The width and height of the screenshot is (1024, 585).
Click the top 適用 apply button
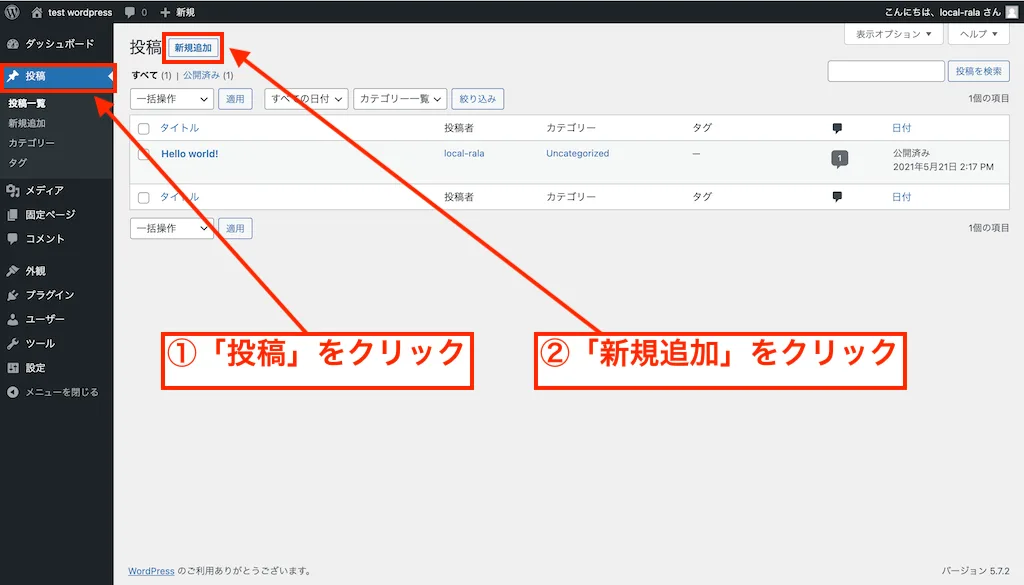(235, 99)
